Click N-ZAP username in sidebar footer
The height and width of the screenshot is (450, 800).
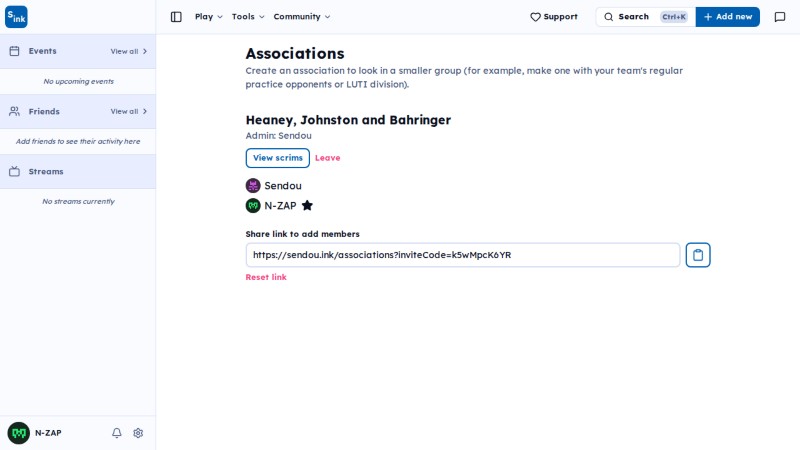[x=48, y=433]
